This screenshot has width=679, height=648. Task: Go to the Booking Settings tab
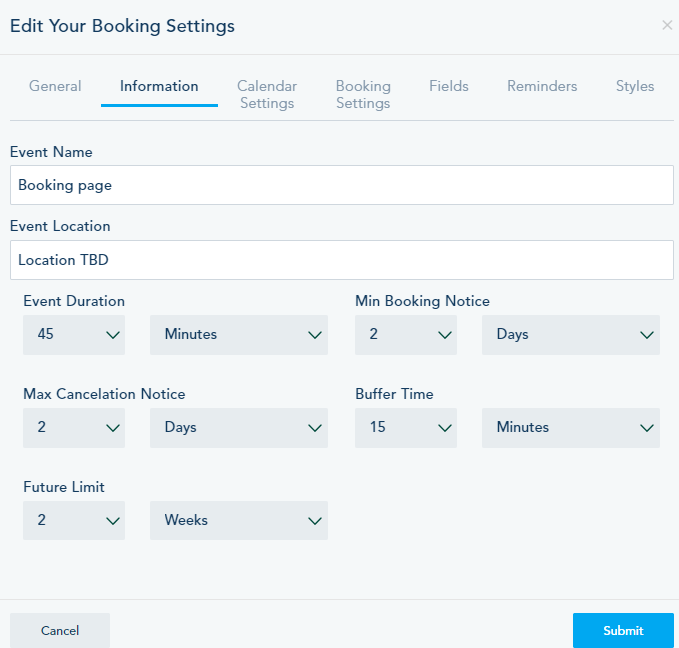(x=363, y=95)
